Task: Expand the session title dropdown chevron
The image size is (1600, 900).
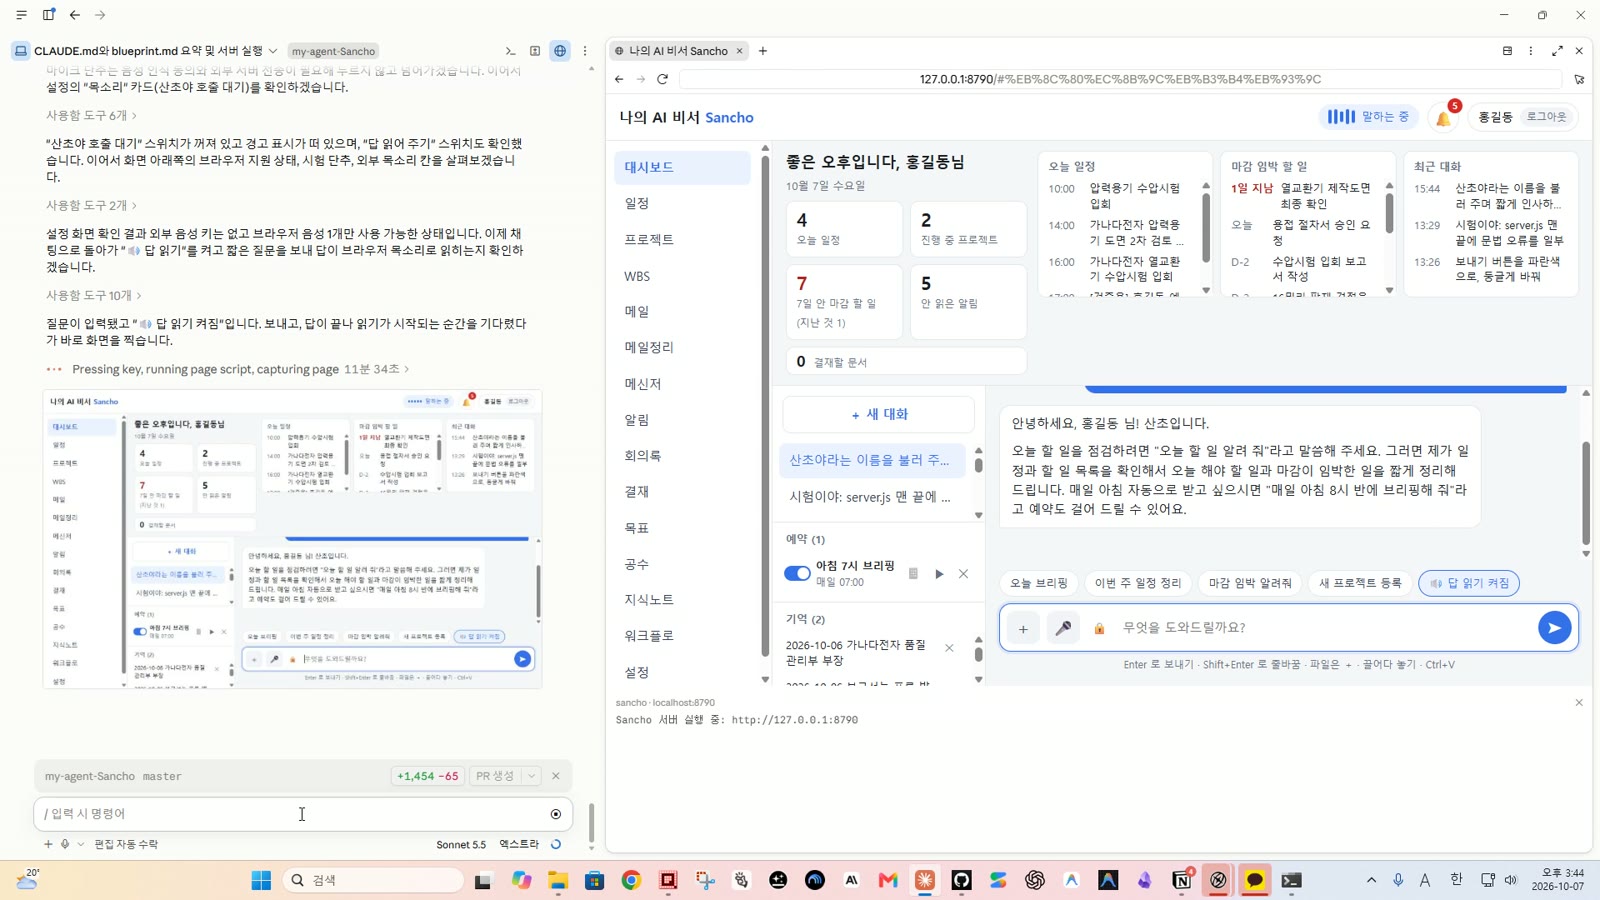Action: [x=273, y=51]
